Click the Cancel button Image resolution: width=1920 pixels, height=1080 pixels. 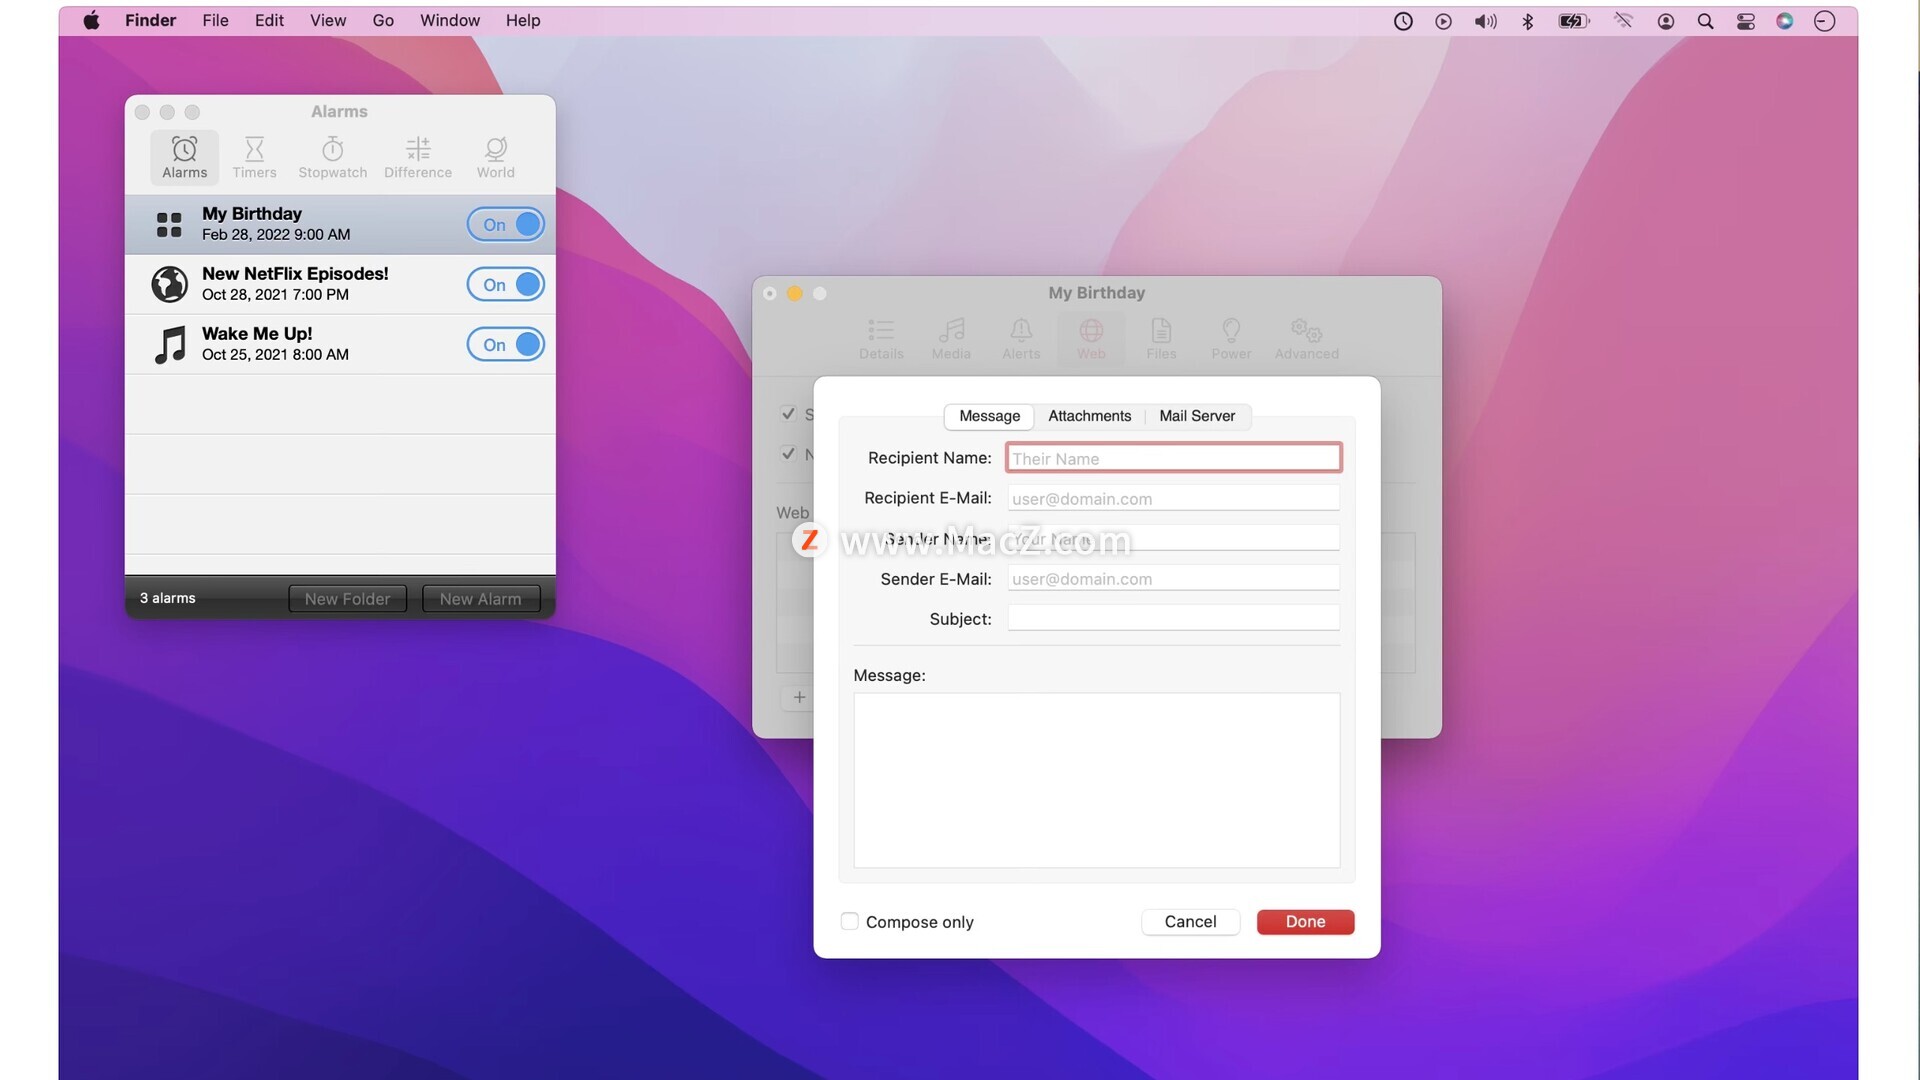(1190, 921)
